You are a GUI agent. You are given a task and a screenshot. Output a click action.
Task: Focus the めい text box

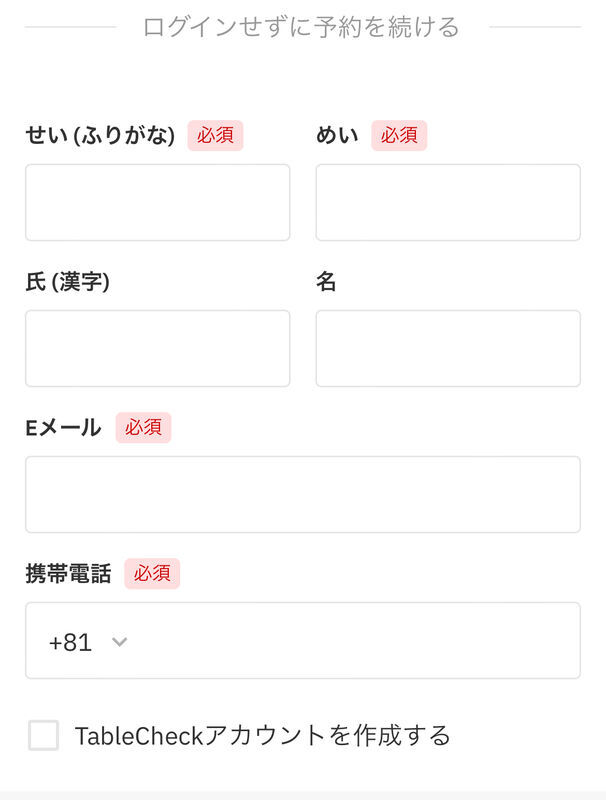click(448, 202)
